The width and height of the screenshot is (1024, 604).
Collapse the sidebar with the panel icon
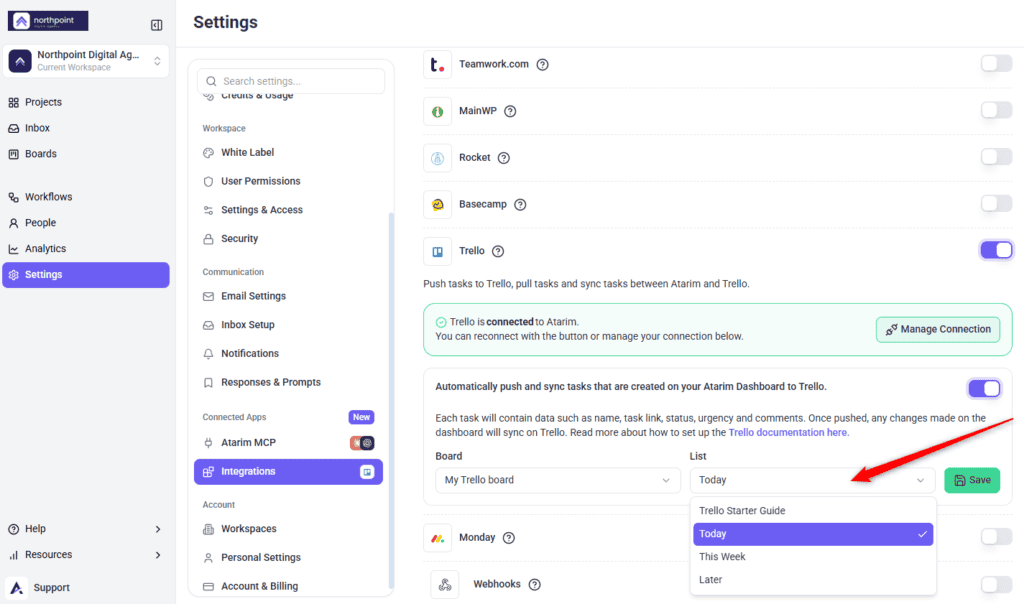[157, 25]
